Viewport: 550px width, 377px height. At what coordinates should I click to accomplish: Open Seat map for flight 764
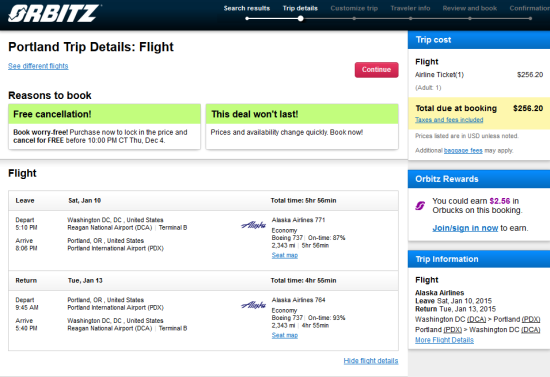[284, 335]
